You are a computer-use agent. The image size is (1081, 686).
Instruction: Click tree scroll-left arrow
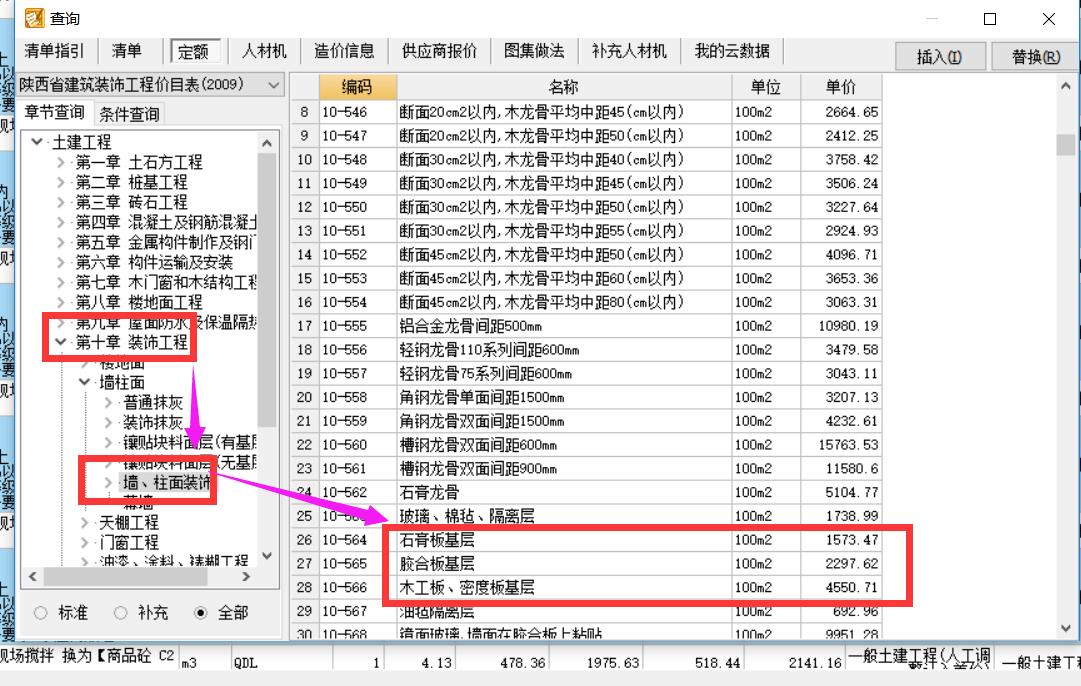point(32,576)
